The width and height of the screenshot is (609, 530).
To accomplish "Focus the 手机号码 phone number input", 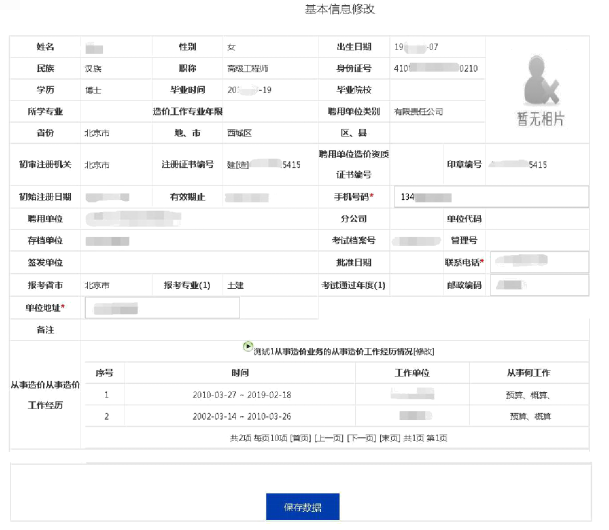I will tap(491, 197).
